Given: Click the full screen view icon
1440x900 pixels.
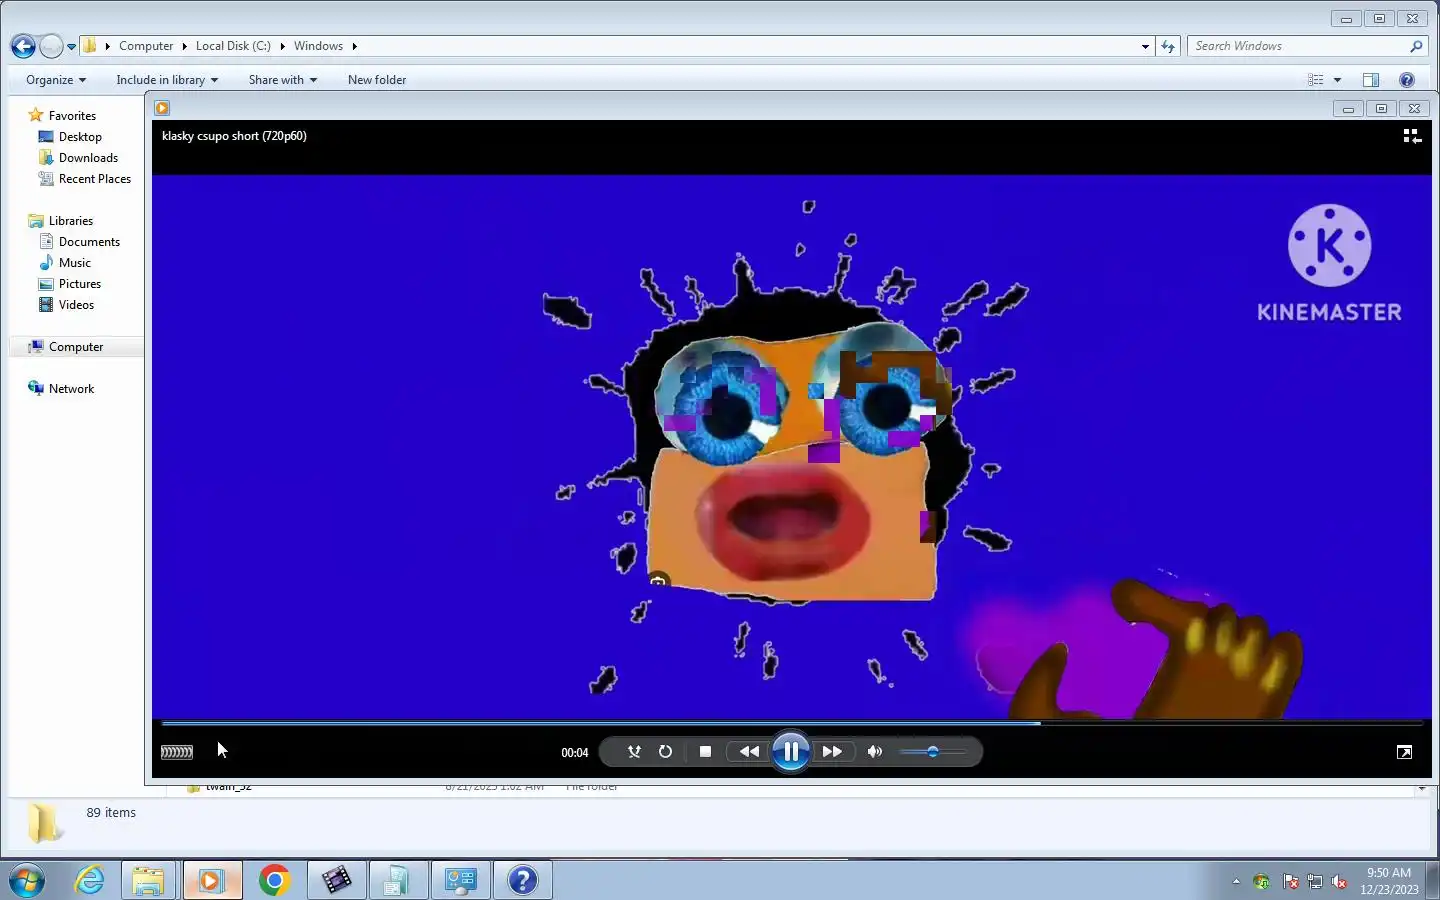Looking at the screenshot, I should tap(1404, 752).
